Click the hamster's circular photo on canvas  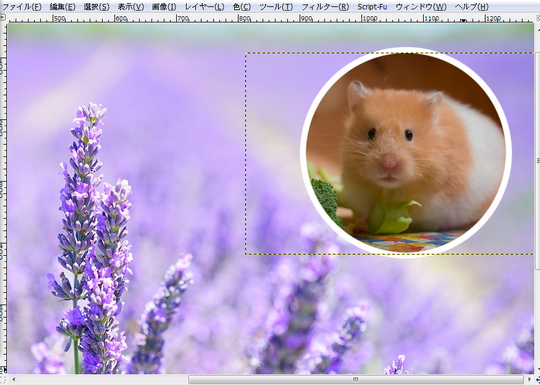click(x=406, y=152)
